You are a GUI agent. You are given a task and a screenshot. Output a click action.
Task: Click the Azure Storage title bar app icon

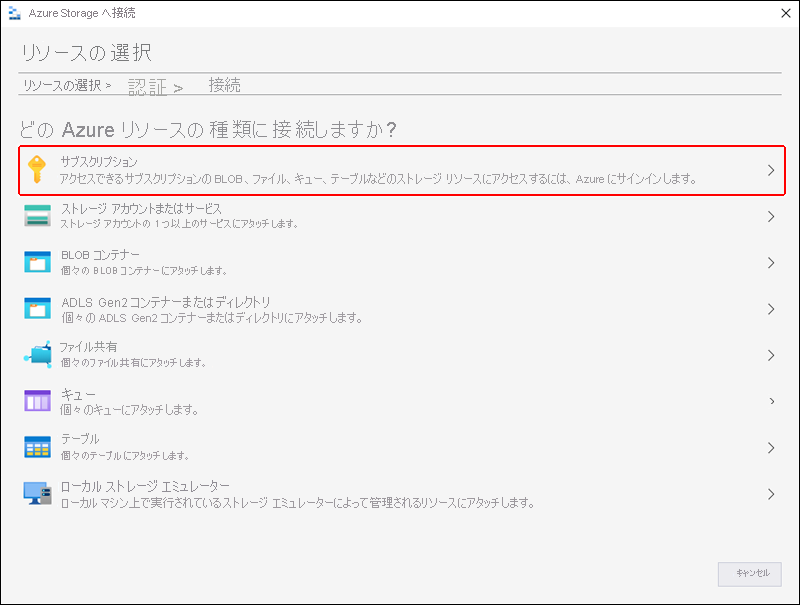tap(15, 13)
